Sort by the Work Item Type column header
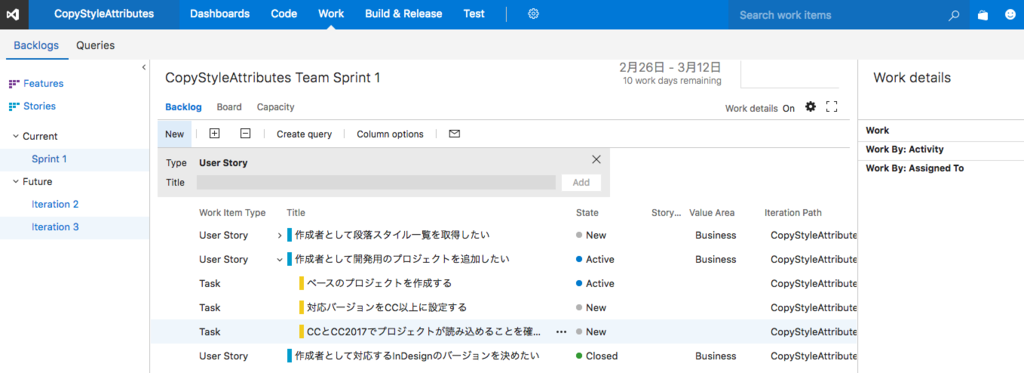 (x=232, y=212)
